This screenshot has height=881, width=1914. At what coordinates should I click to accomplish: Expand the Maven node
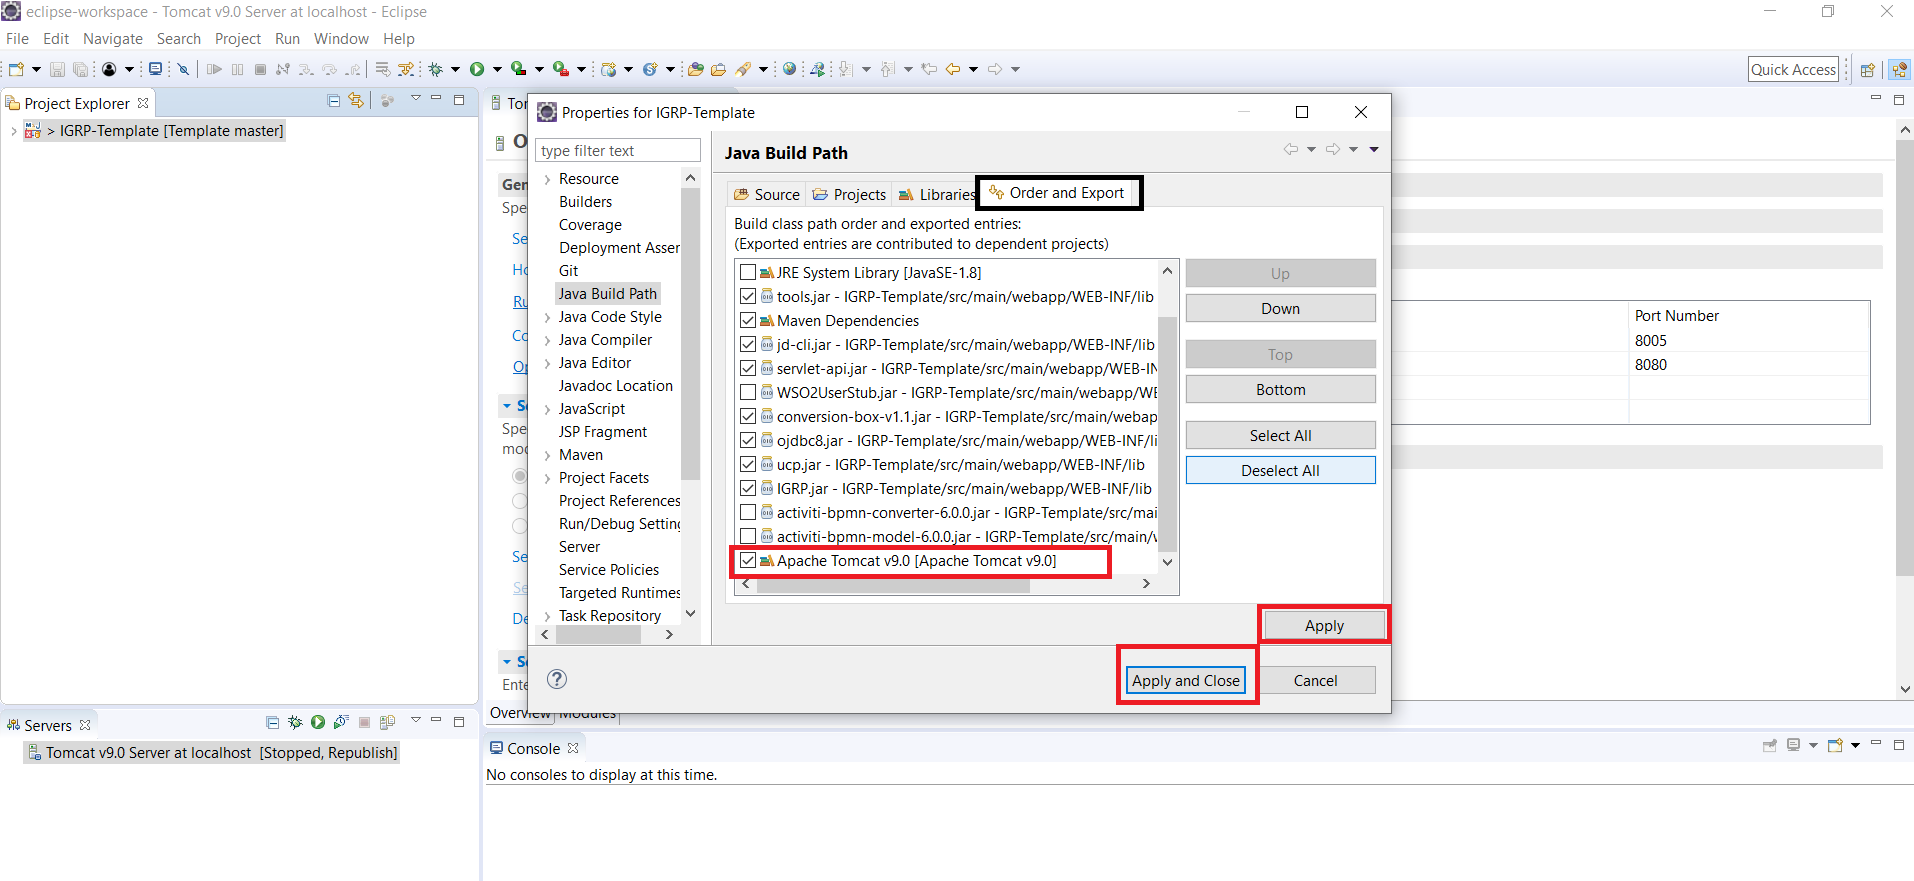pos(547,456)
